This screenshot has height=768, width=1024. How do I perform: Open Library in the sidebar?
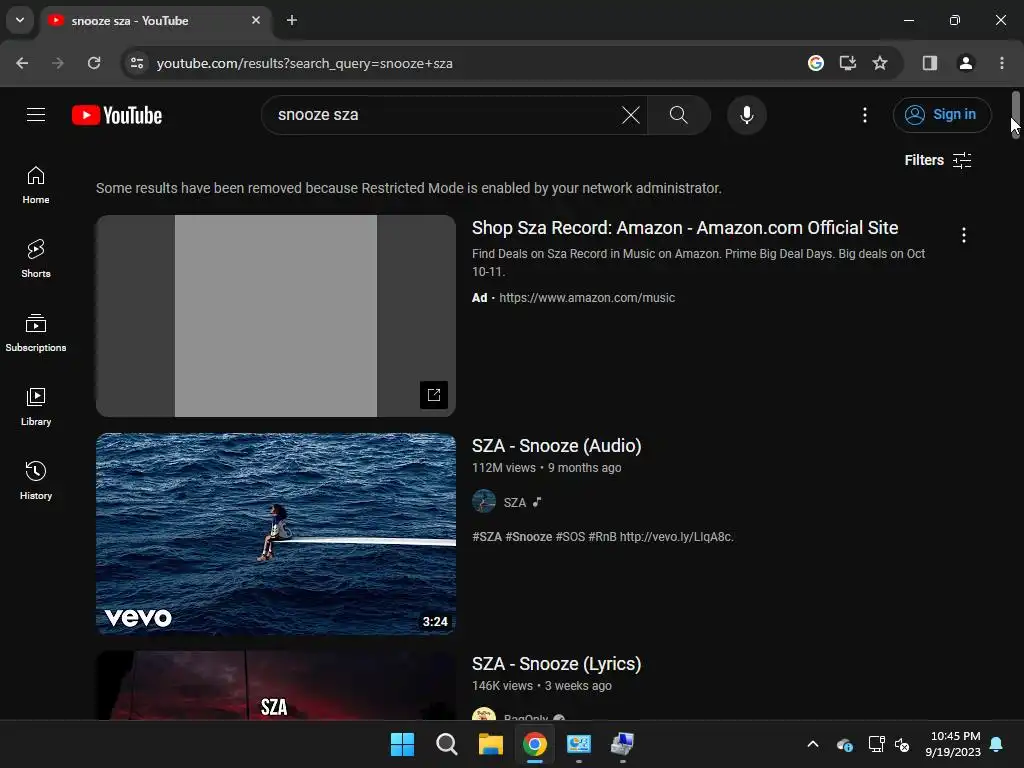pos(36,406)
